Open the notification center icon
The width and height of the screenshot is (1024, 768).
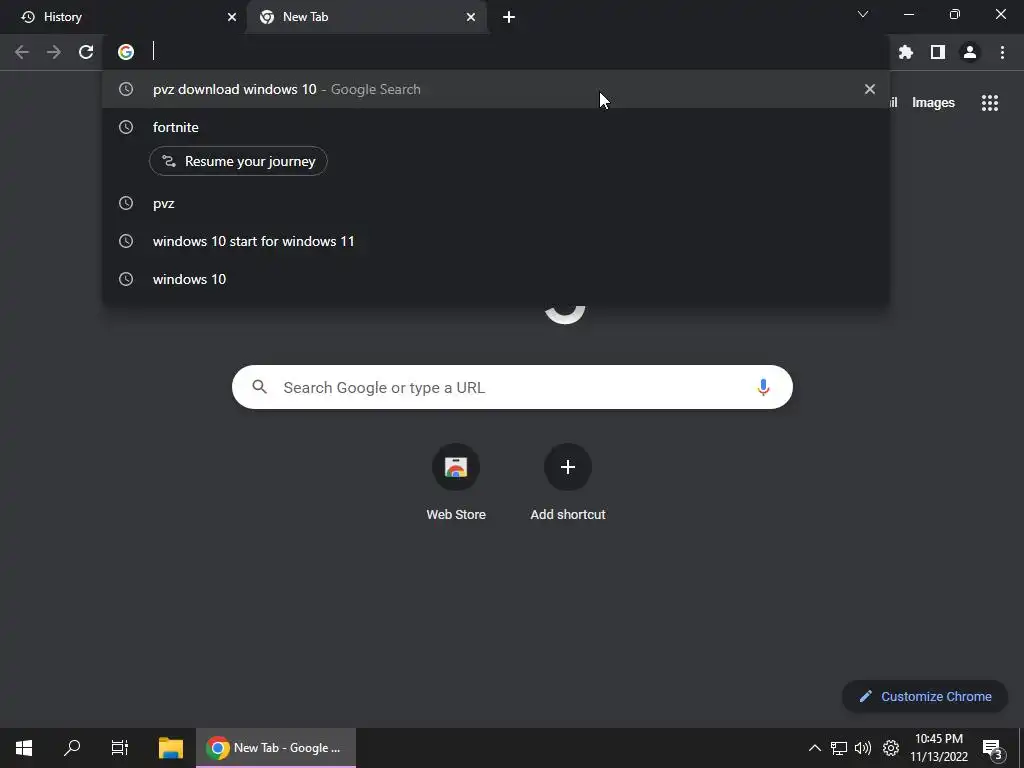pos(992,749)
